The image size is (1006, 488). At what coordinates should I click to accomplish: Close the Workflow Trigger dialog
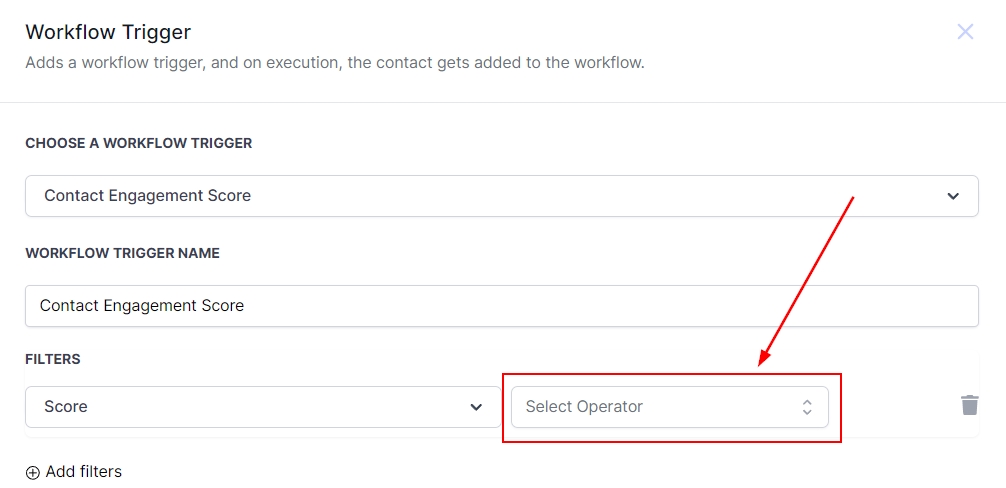click(x=965, y=32)
